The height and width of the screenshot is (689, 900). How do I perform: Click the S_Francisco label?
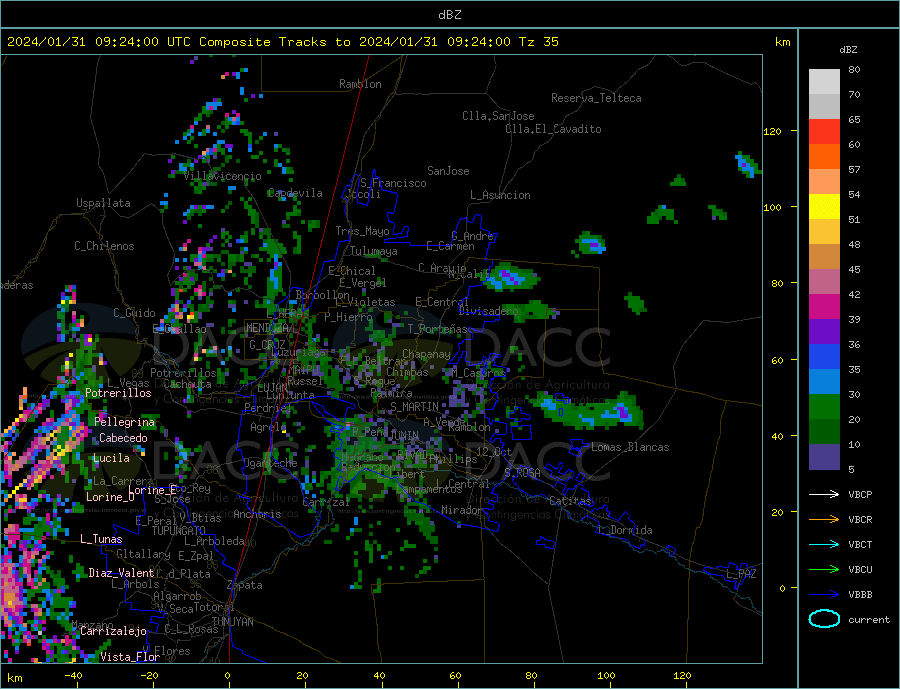[x=393, y=183]
